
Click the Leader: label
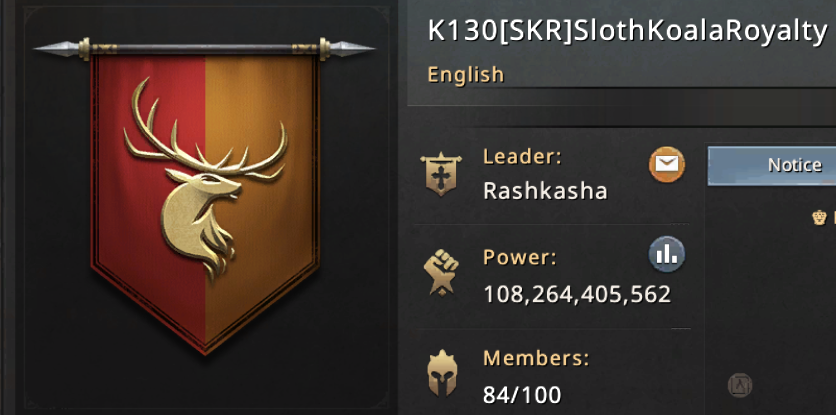point(524,157)
